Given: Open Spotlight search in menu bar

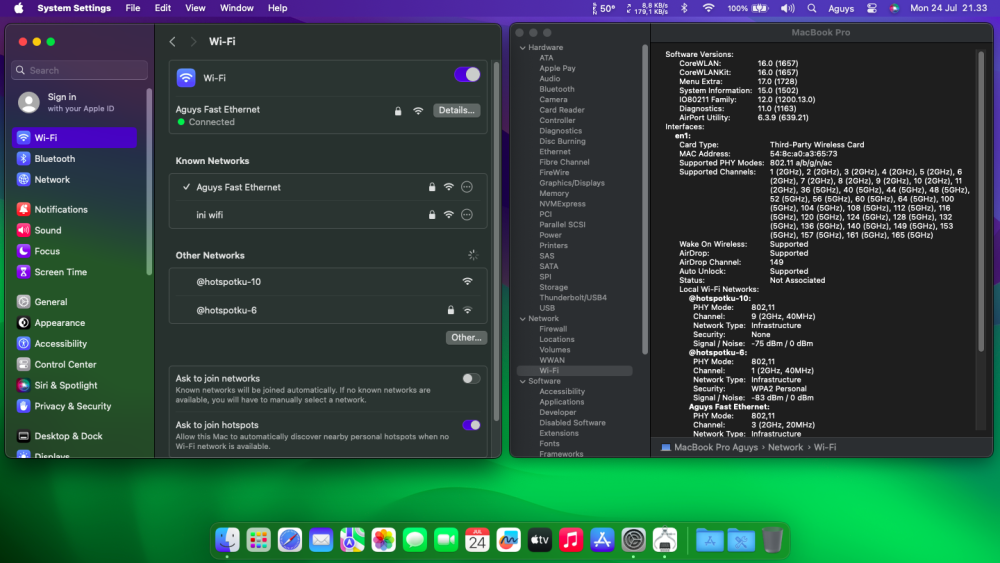Looking at the screenshot, I should click(x=811, y=8).
